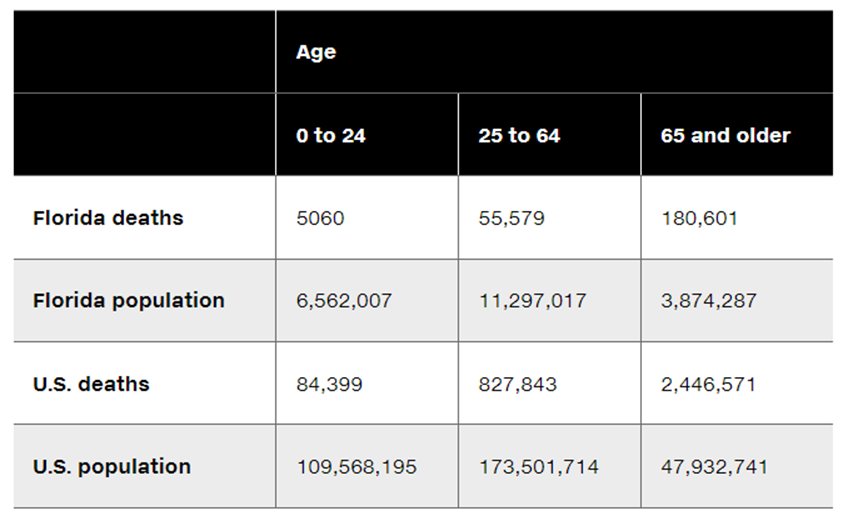The height and width of the screenshot is (521, 853).
Task: Select the cell with value 180,601
Action: pyautogui.click(x=737, y=218)
